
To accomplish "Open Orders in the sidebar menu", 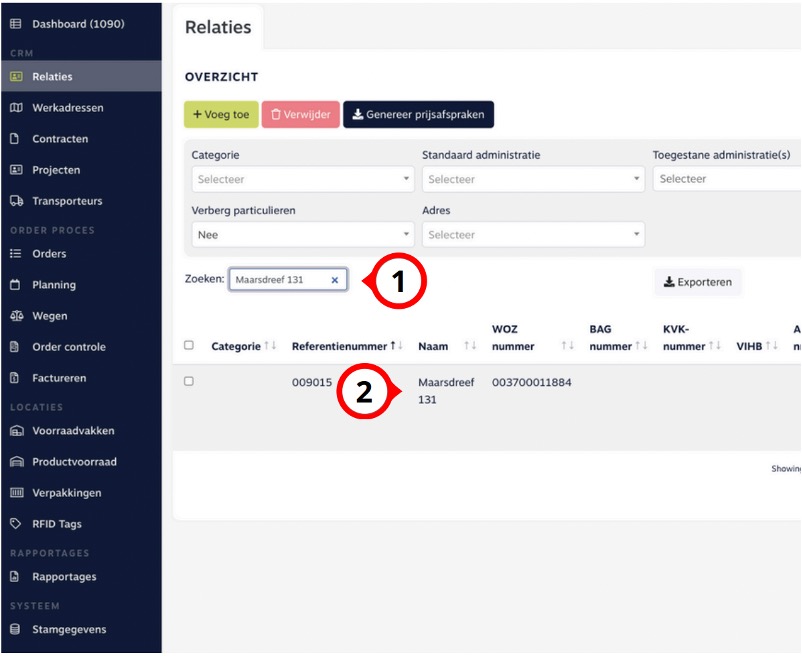I will pos(49,254).
